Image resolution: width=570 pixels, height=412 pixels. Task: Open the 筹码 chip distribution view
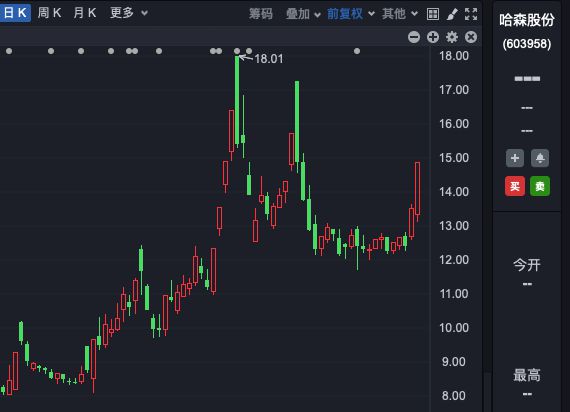click(x=261, y=14)
